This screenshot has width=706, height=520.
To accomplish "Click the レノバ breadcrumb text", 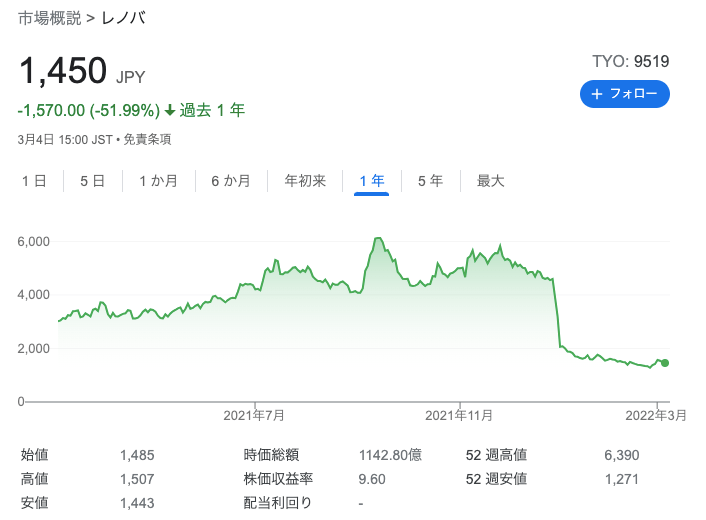I will pos(123,18).
